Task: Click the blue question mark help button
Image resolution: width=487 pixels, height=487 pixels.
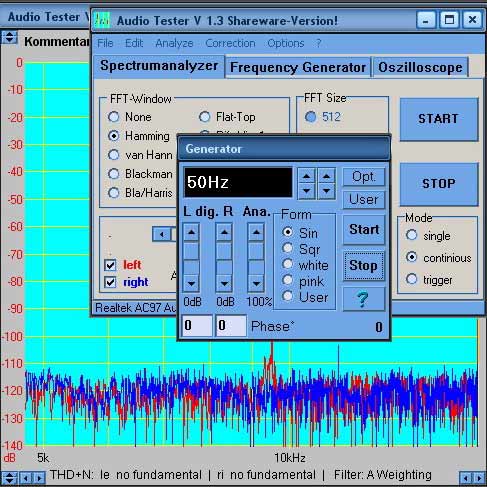Action: [364, 299]
